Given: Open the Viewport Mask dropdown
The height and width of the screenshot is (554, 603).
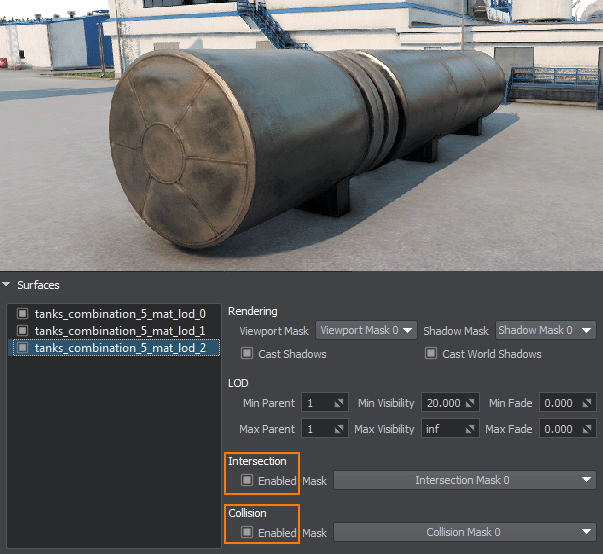Looking at the screenshot, I should pyautogui.click(x=367, y=330).
